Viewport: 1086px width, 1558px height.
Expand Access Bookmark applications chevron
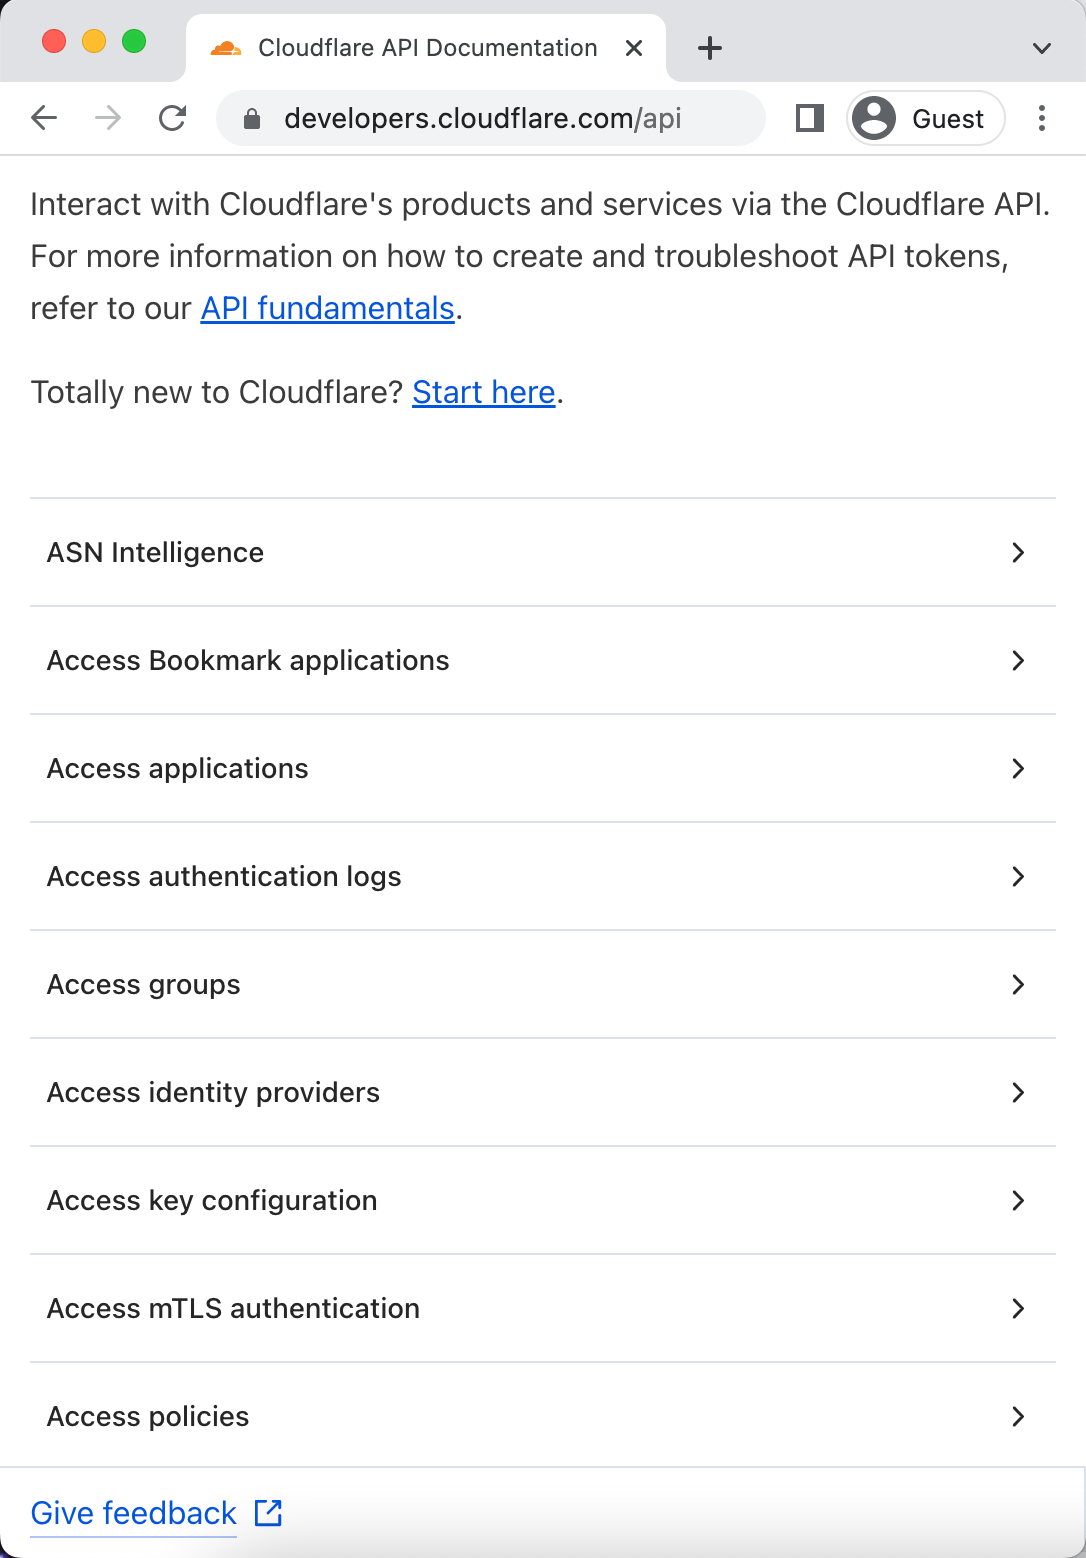coord(1018,660)
